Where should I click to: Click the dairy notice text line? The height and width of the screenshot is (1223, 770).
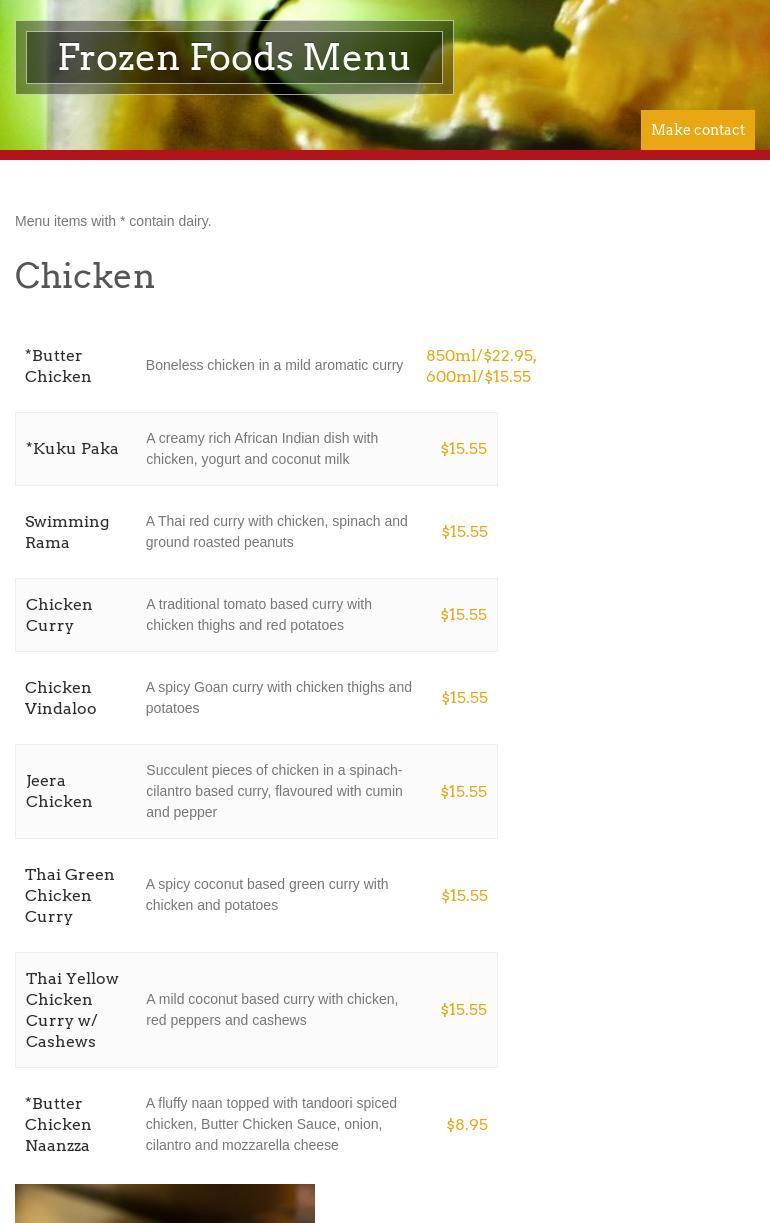coord(113,221)
